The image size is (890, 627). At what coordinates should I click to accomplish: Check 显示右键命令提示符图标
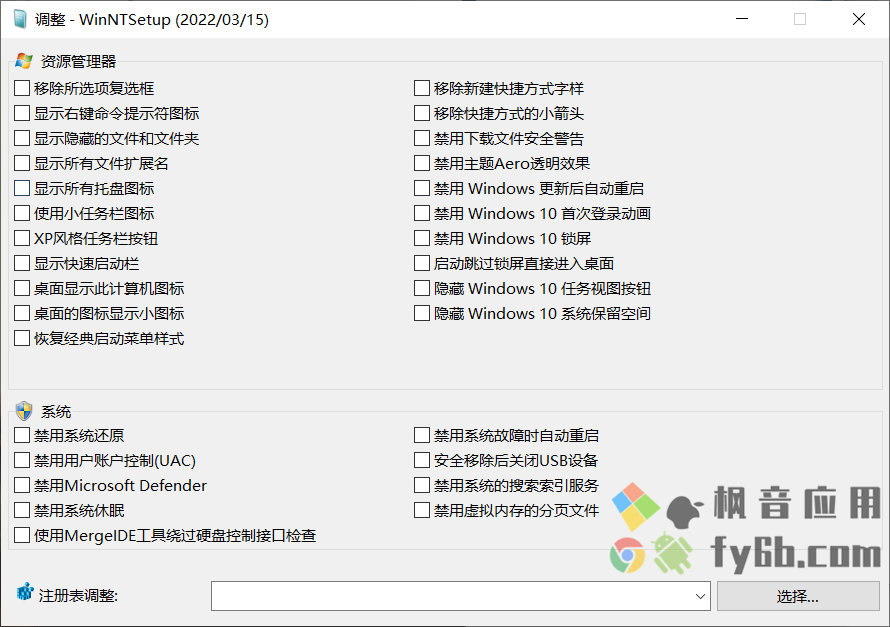pos(22,113)
